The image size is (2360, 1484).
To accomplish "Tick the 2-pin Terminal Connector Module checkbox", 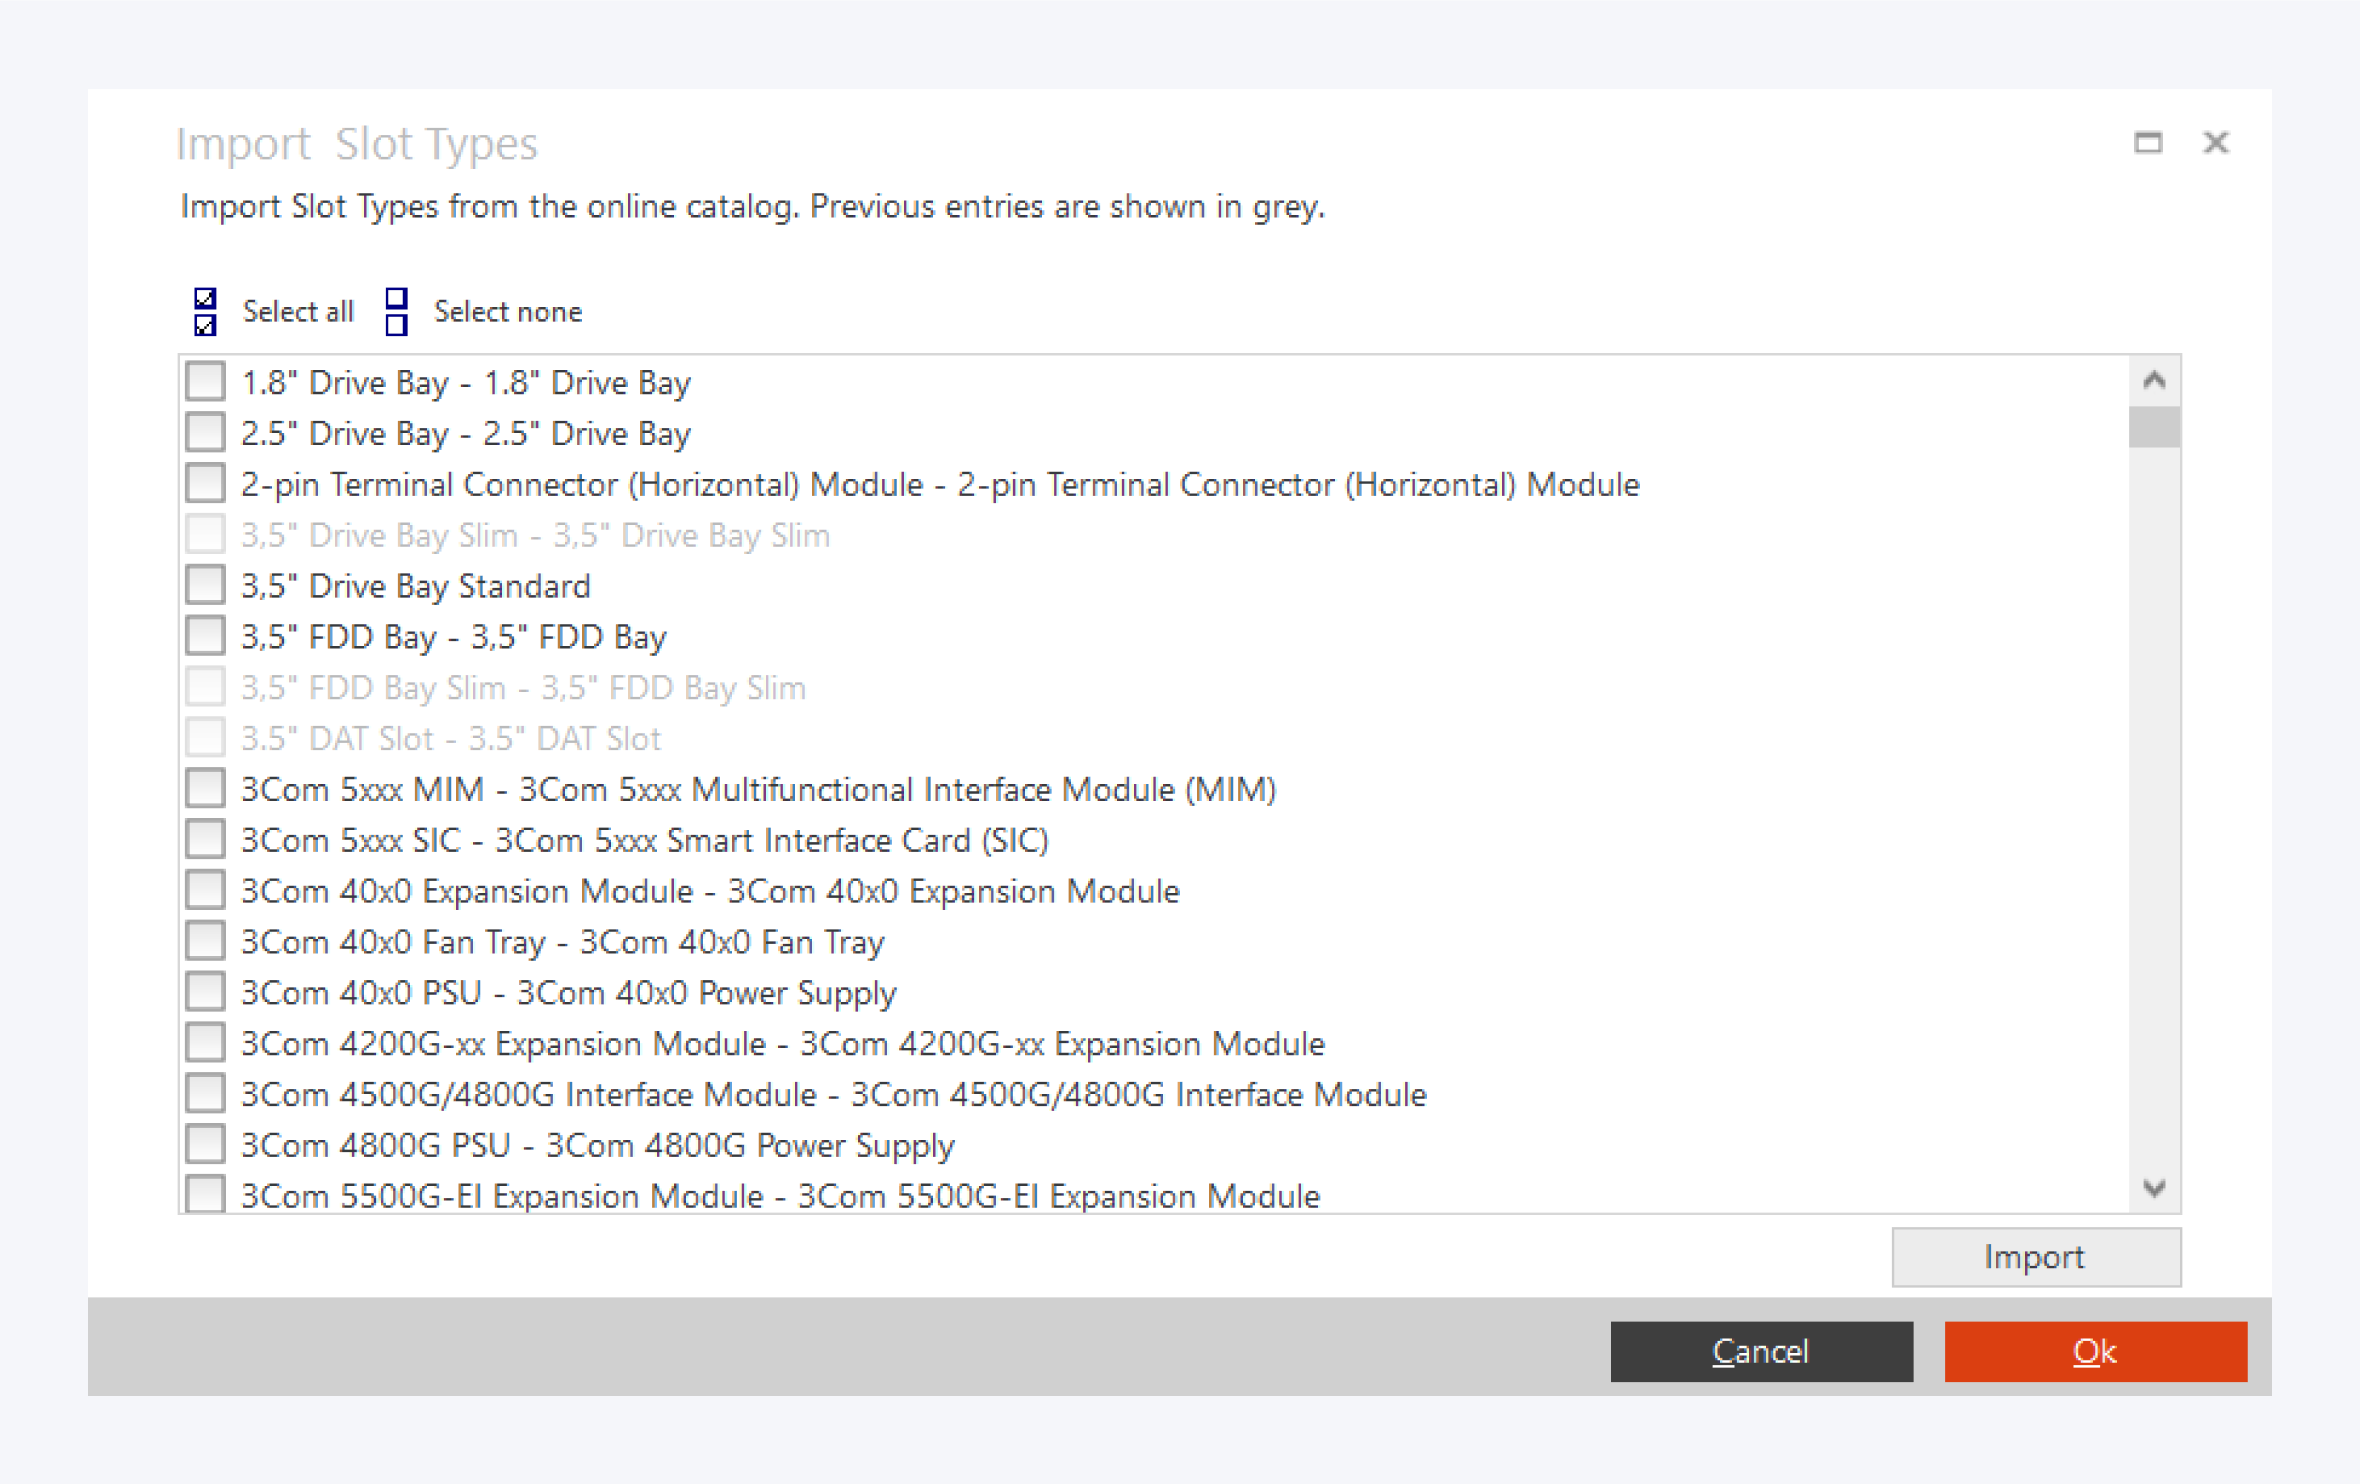I will coord(206,484).
